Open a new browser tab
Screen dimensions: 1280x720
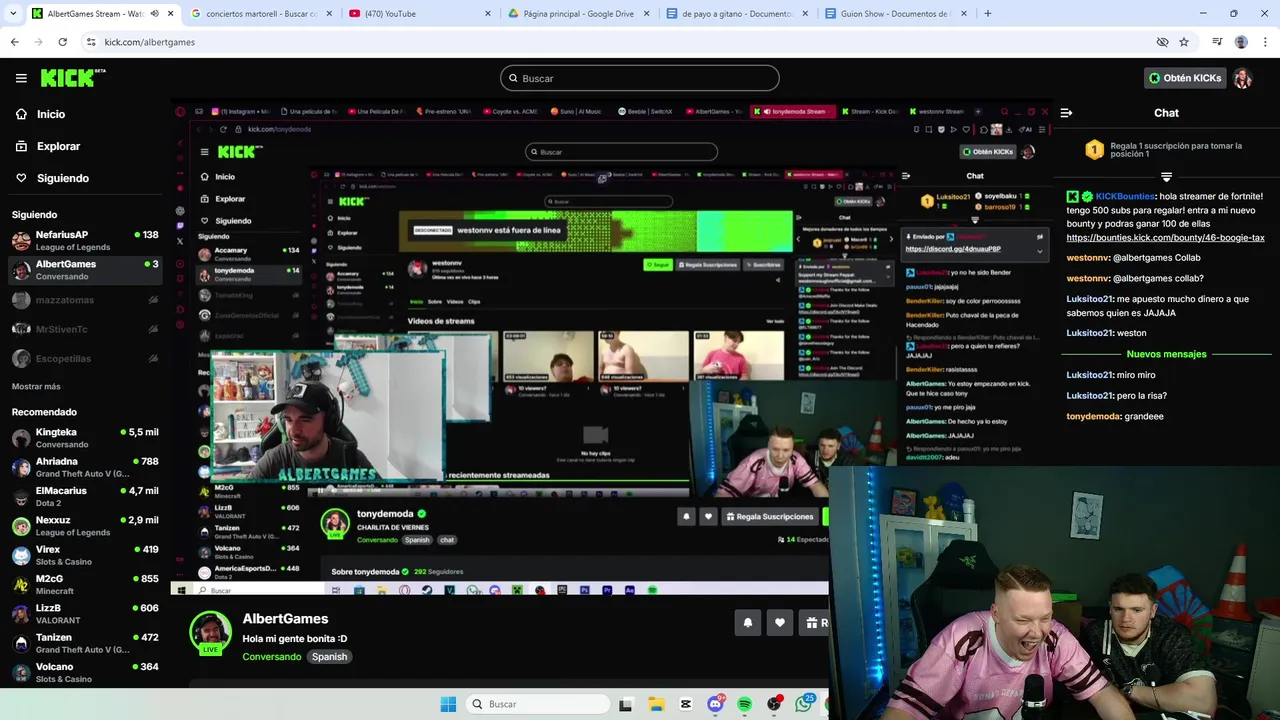coord(988,14)
